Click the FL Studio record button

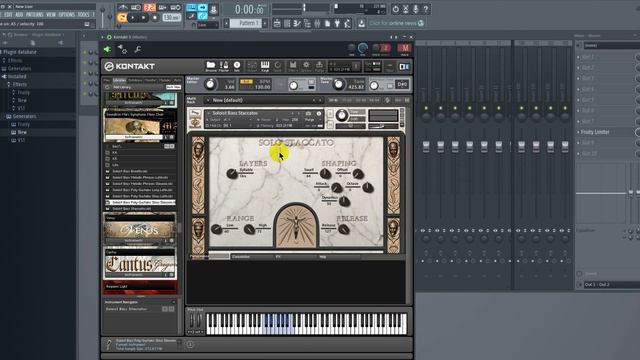154,18
